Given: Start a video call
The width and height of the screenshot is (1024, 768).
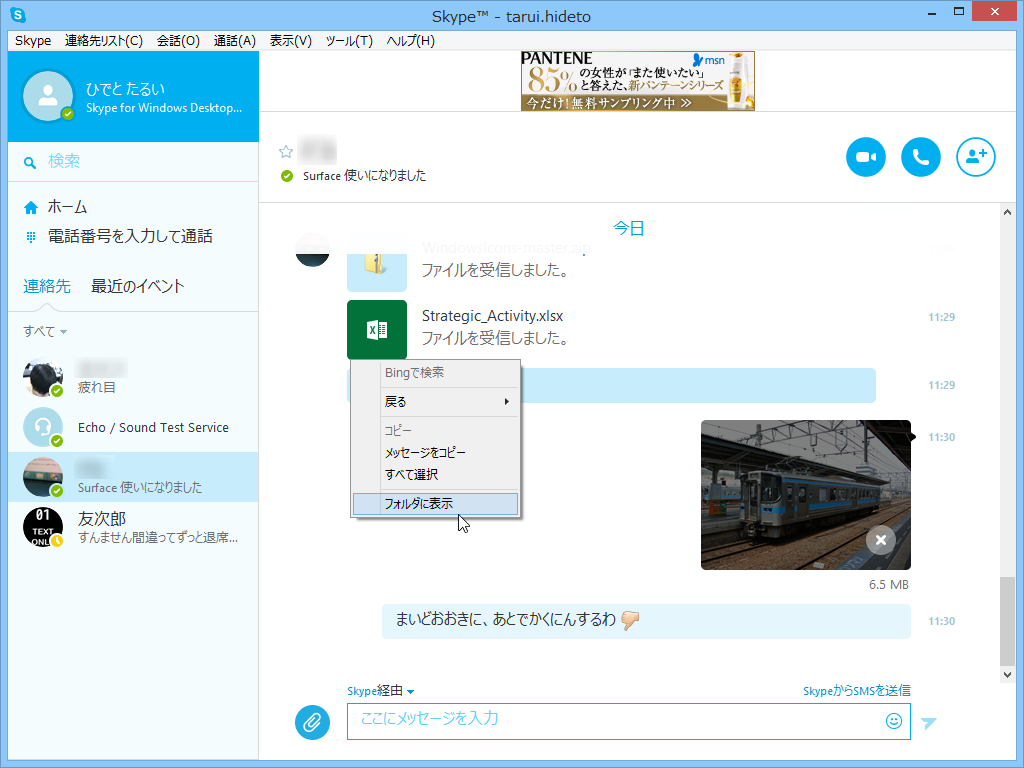Looking at the screenshot, I should (866, 157).
